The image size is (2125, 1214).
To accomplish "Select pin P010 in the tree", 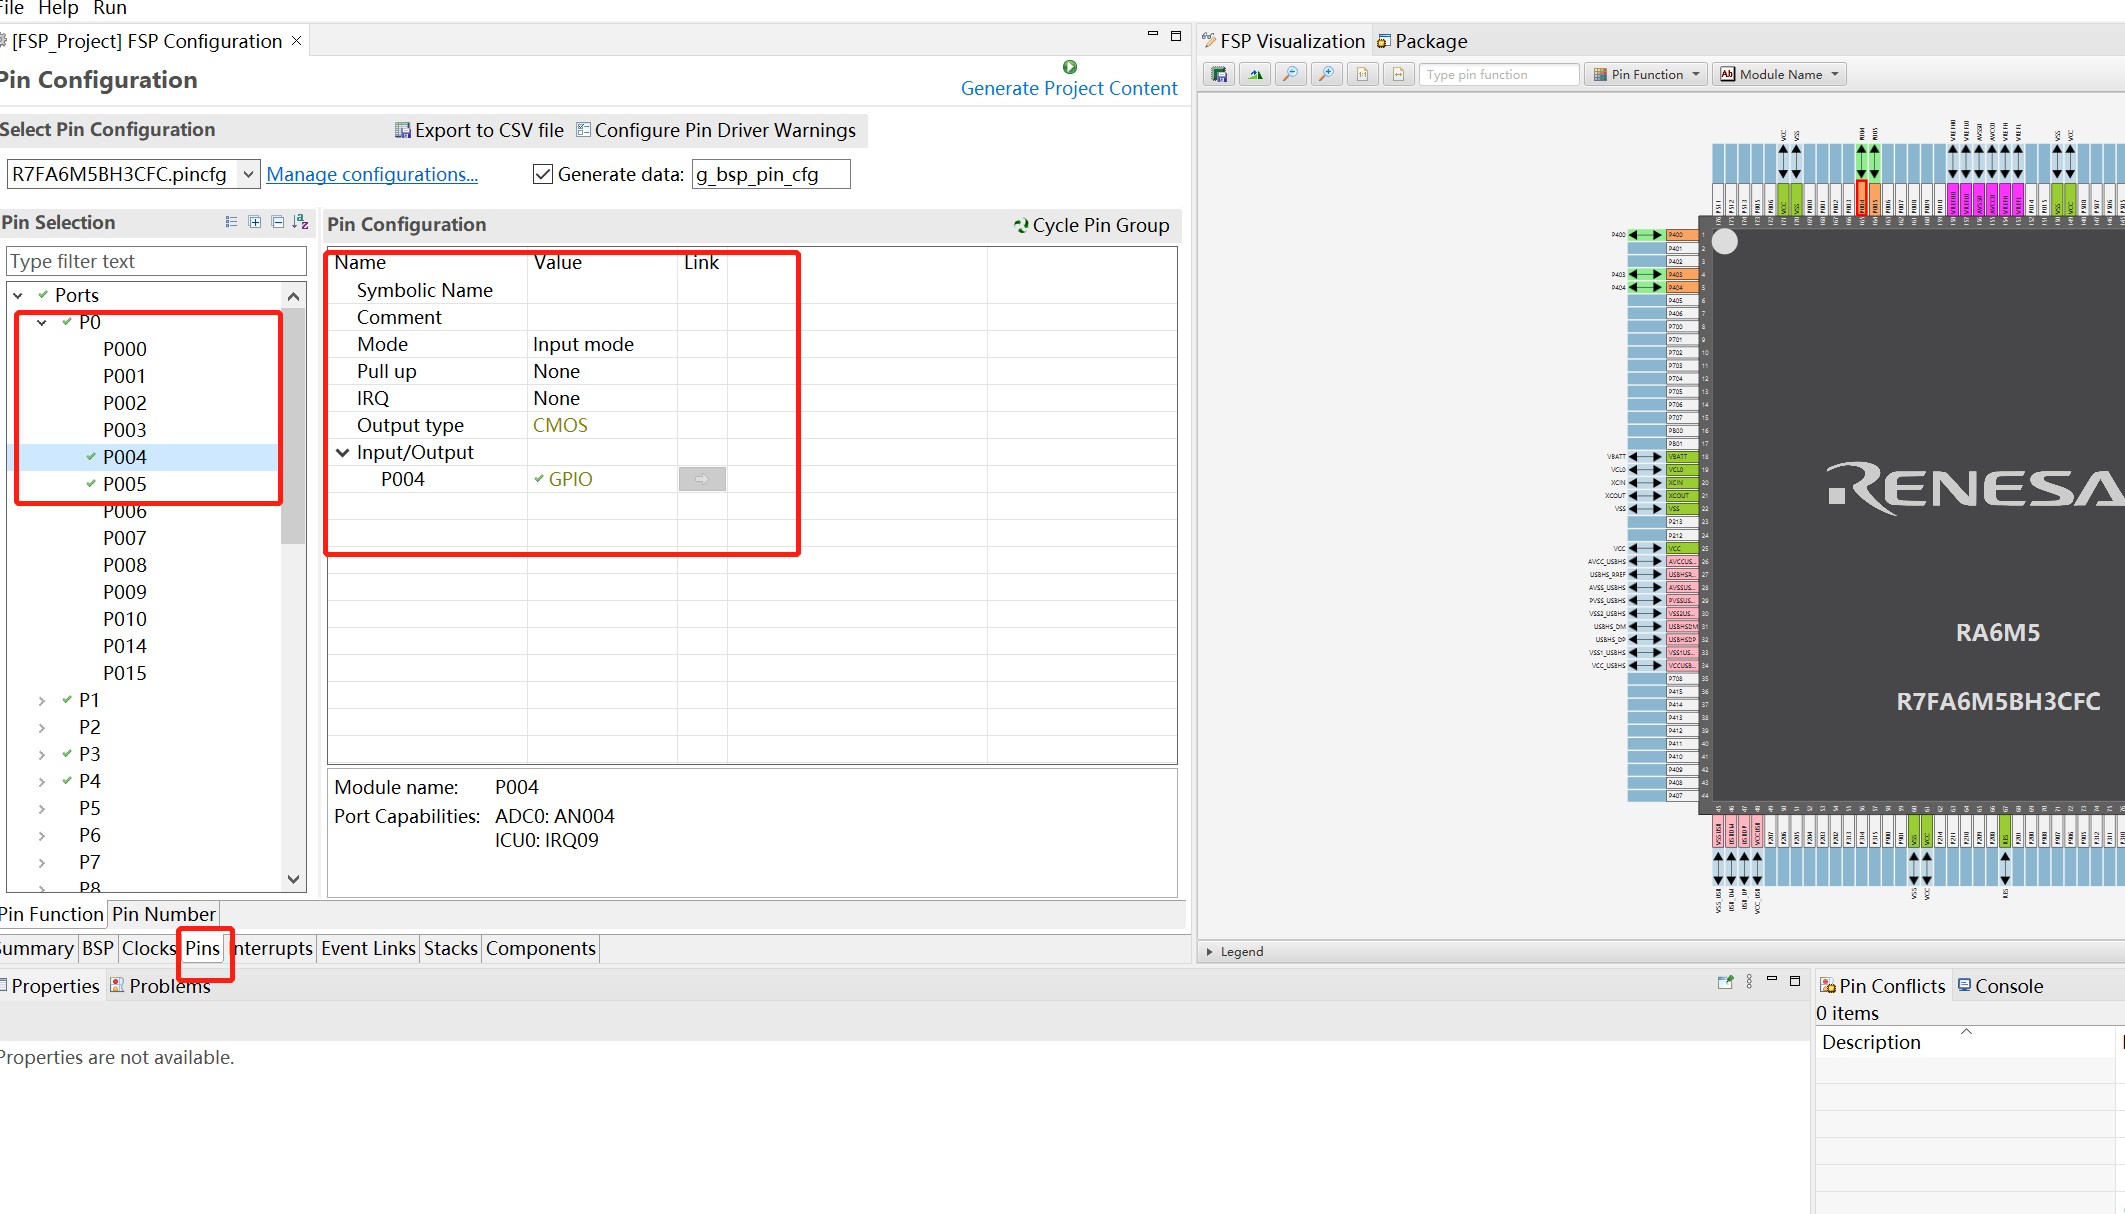I will (x=125, y=619).
